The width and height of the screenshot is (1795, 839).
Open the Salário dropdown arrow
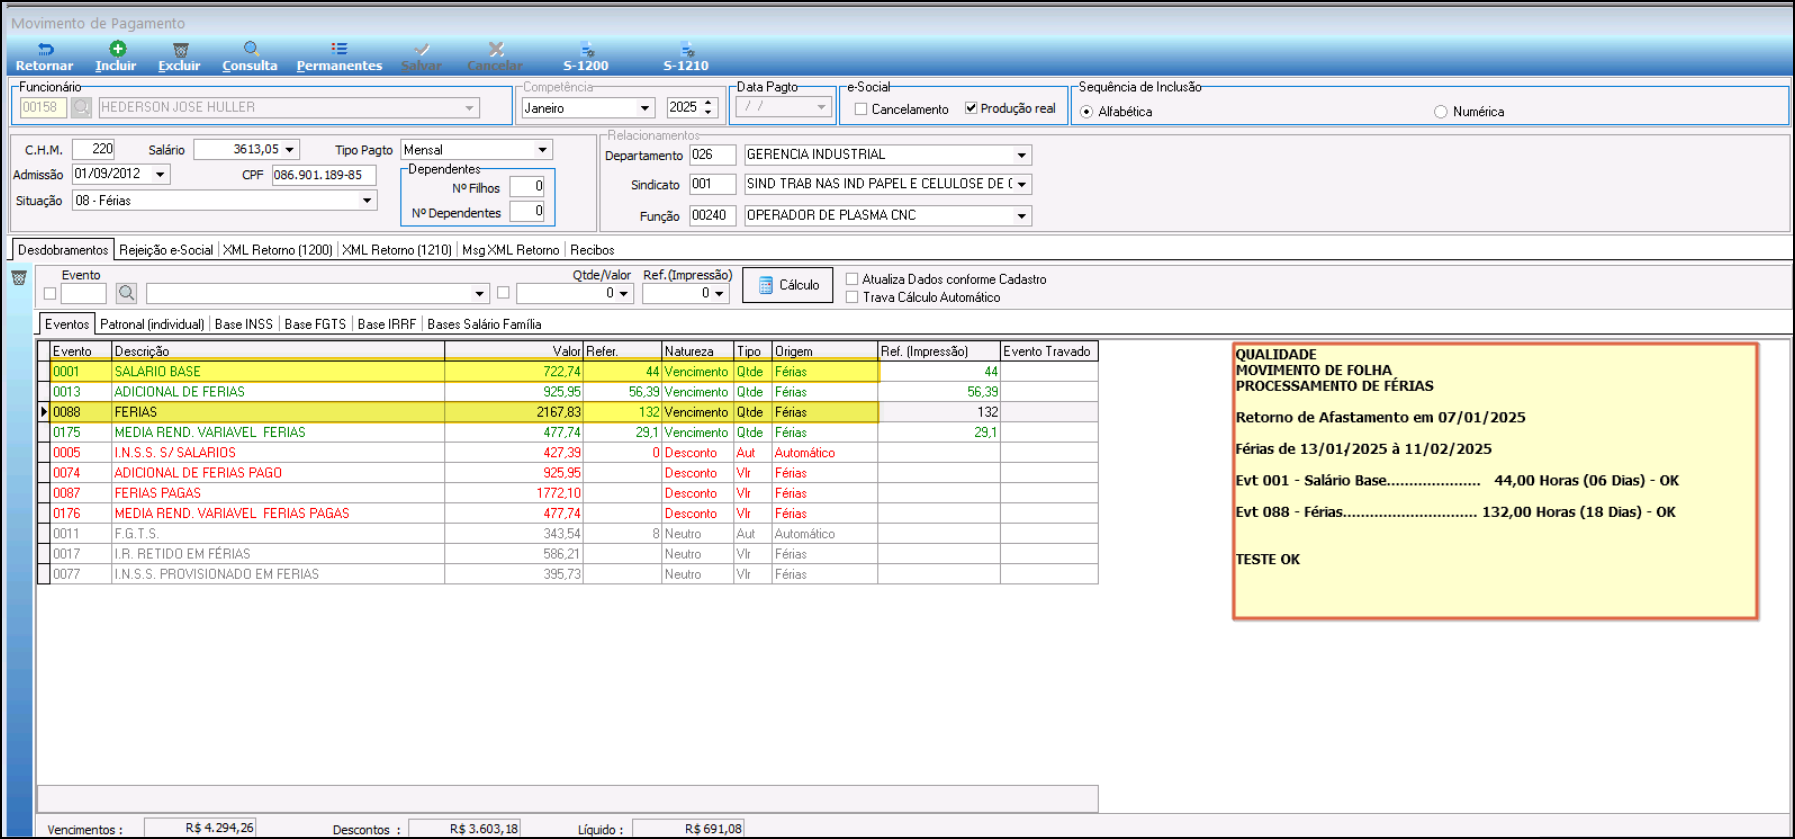(290, 150)
